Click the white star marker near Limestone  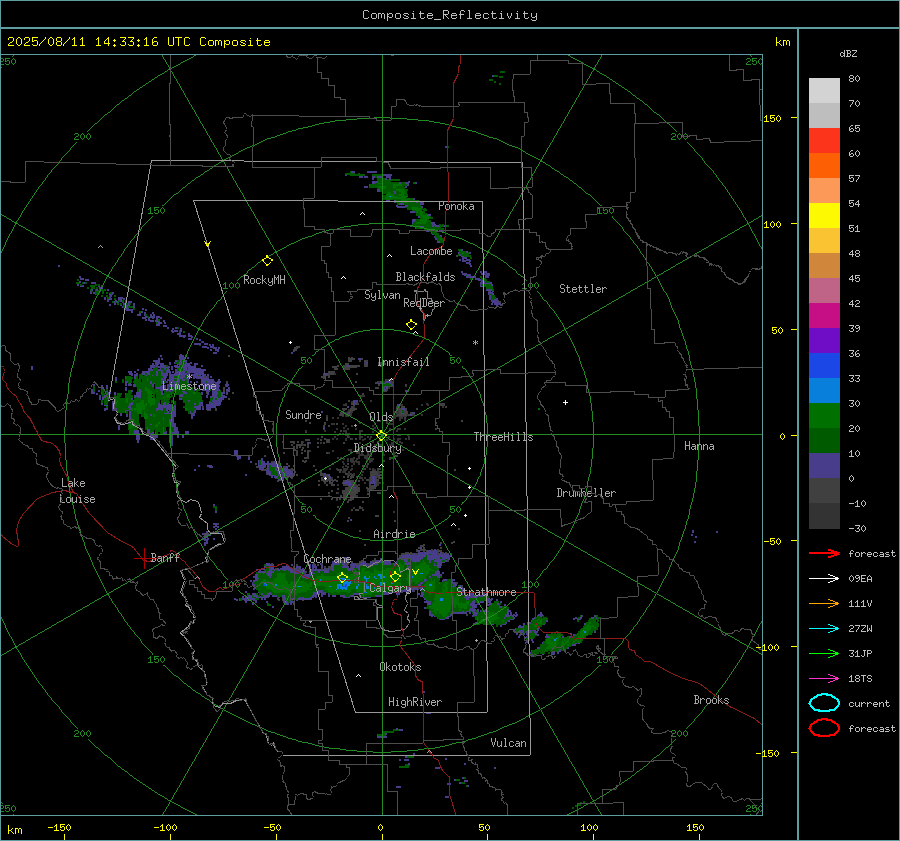189,377
